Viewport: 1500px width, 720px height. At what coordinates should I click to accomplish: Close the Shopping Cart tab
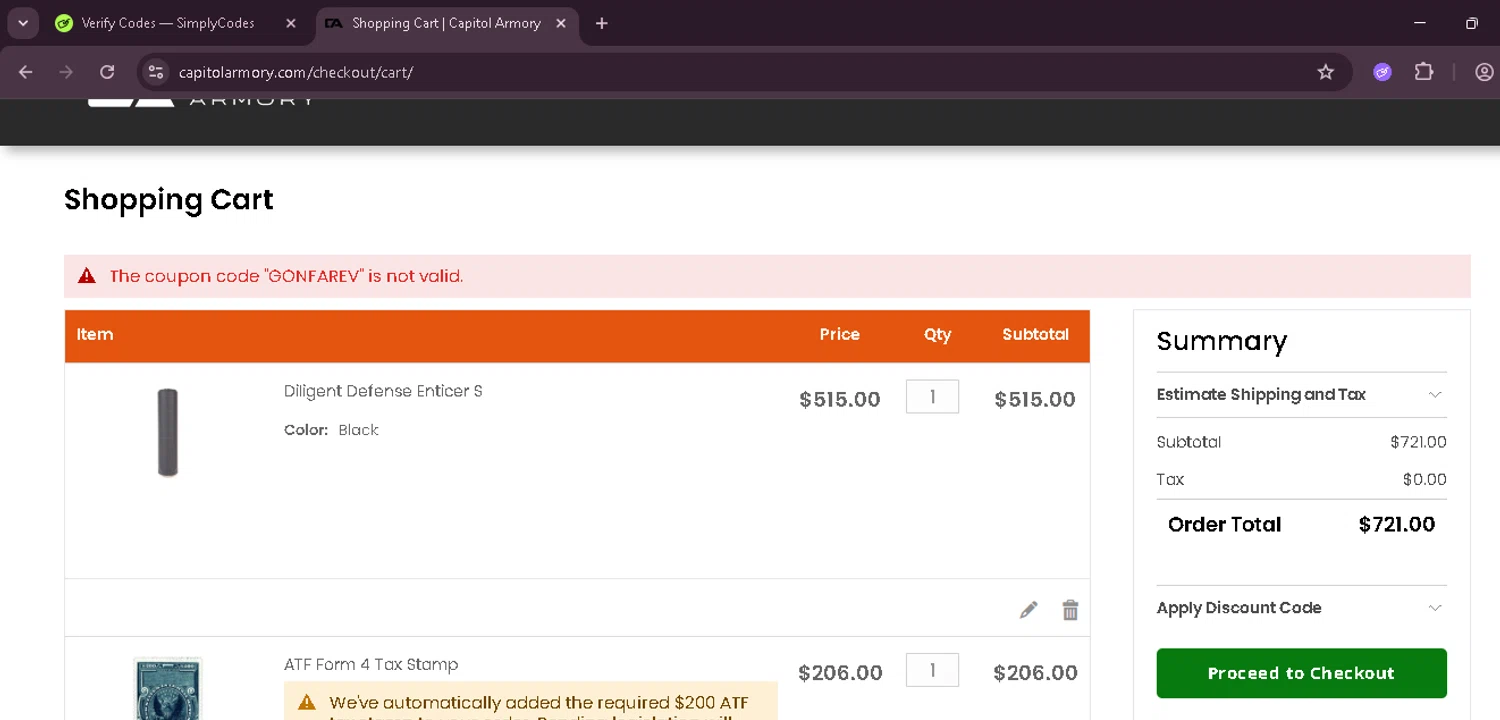[561, 23]
